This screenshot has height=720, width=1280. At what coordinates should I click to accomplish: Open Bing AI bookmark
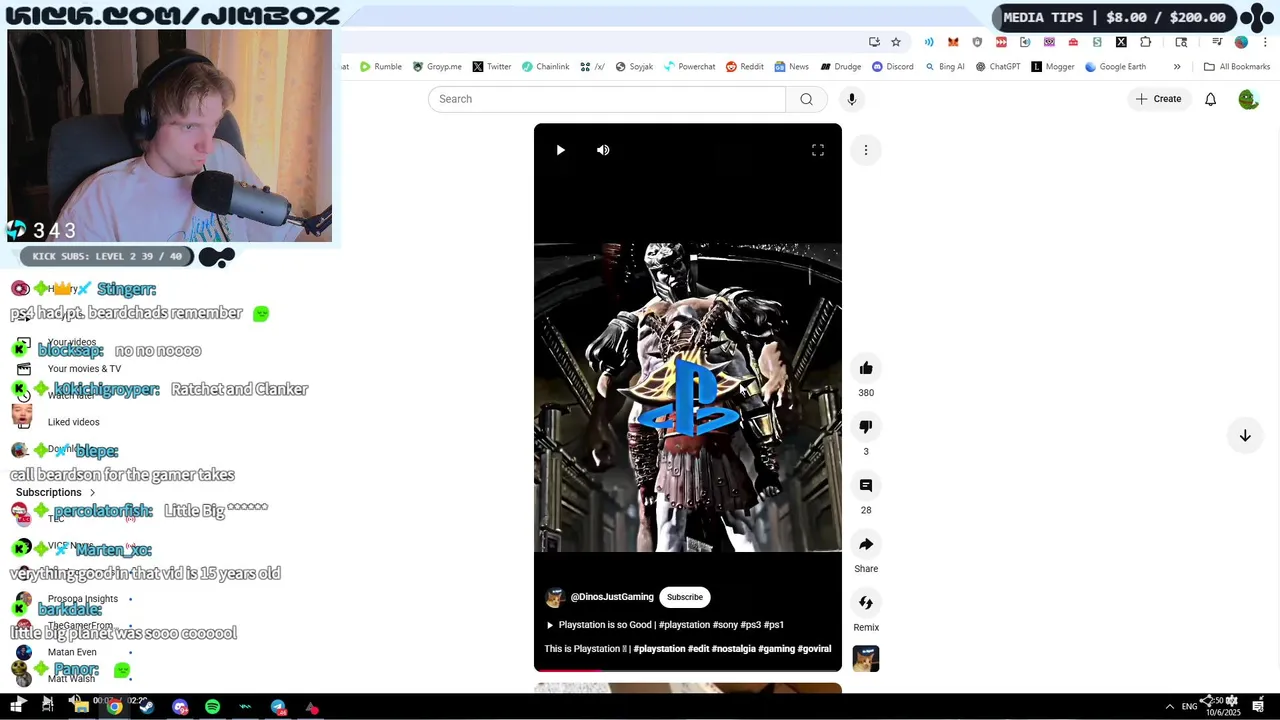point(945,67)
